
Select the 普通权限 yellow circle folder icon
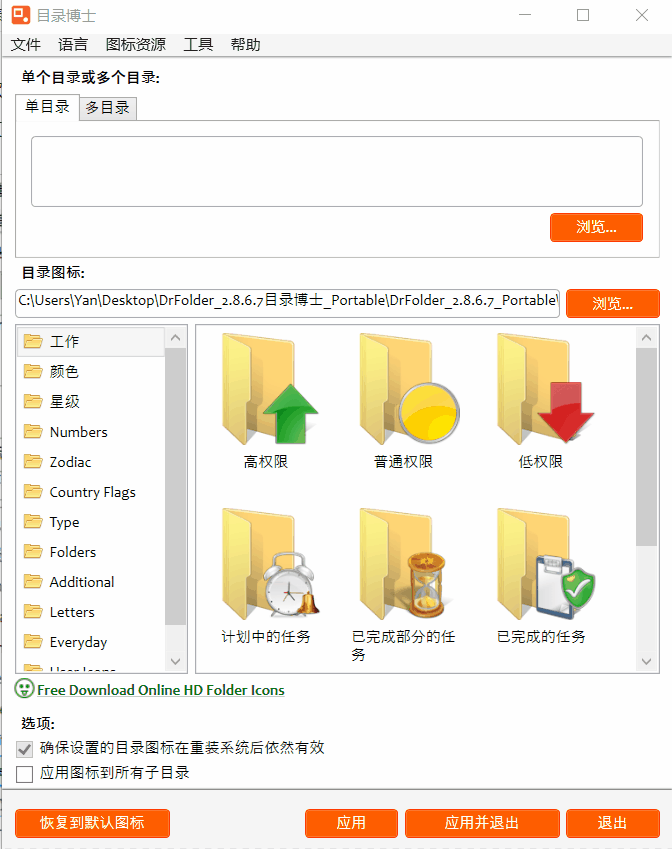pyautogui.click(x=408, y=389)
